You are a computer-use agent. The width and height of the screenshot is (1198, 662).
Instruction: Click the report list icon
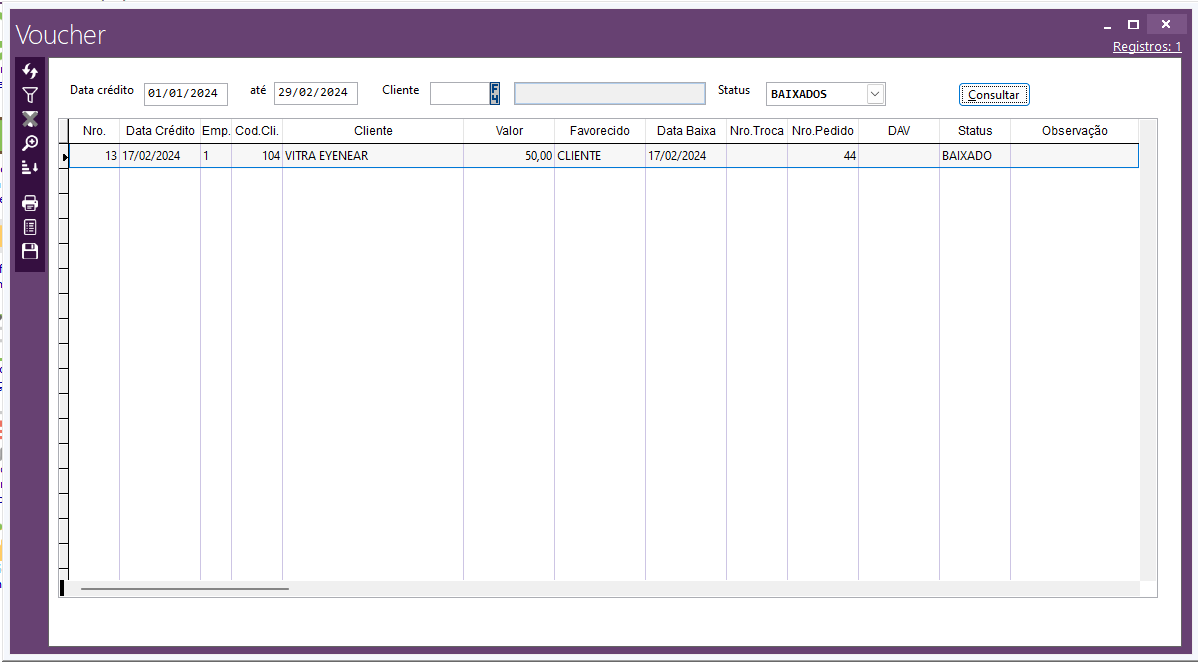[30, 227]
